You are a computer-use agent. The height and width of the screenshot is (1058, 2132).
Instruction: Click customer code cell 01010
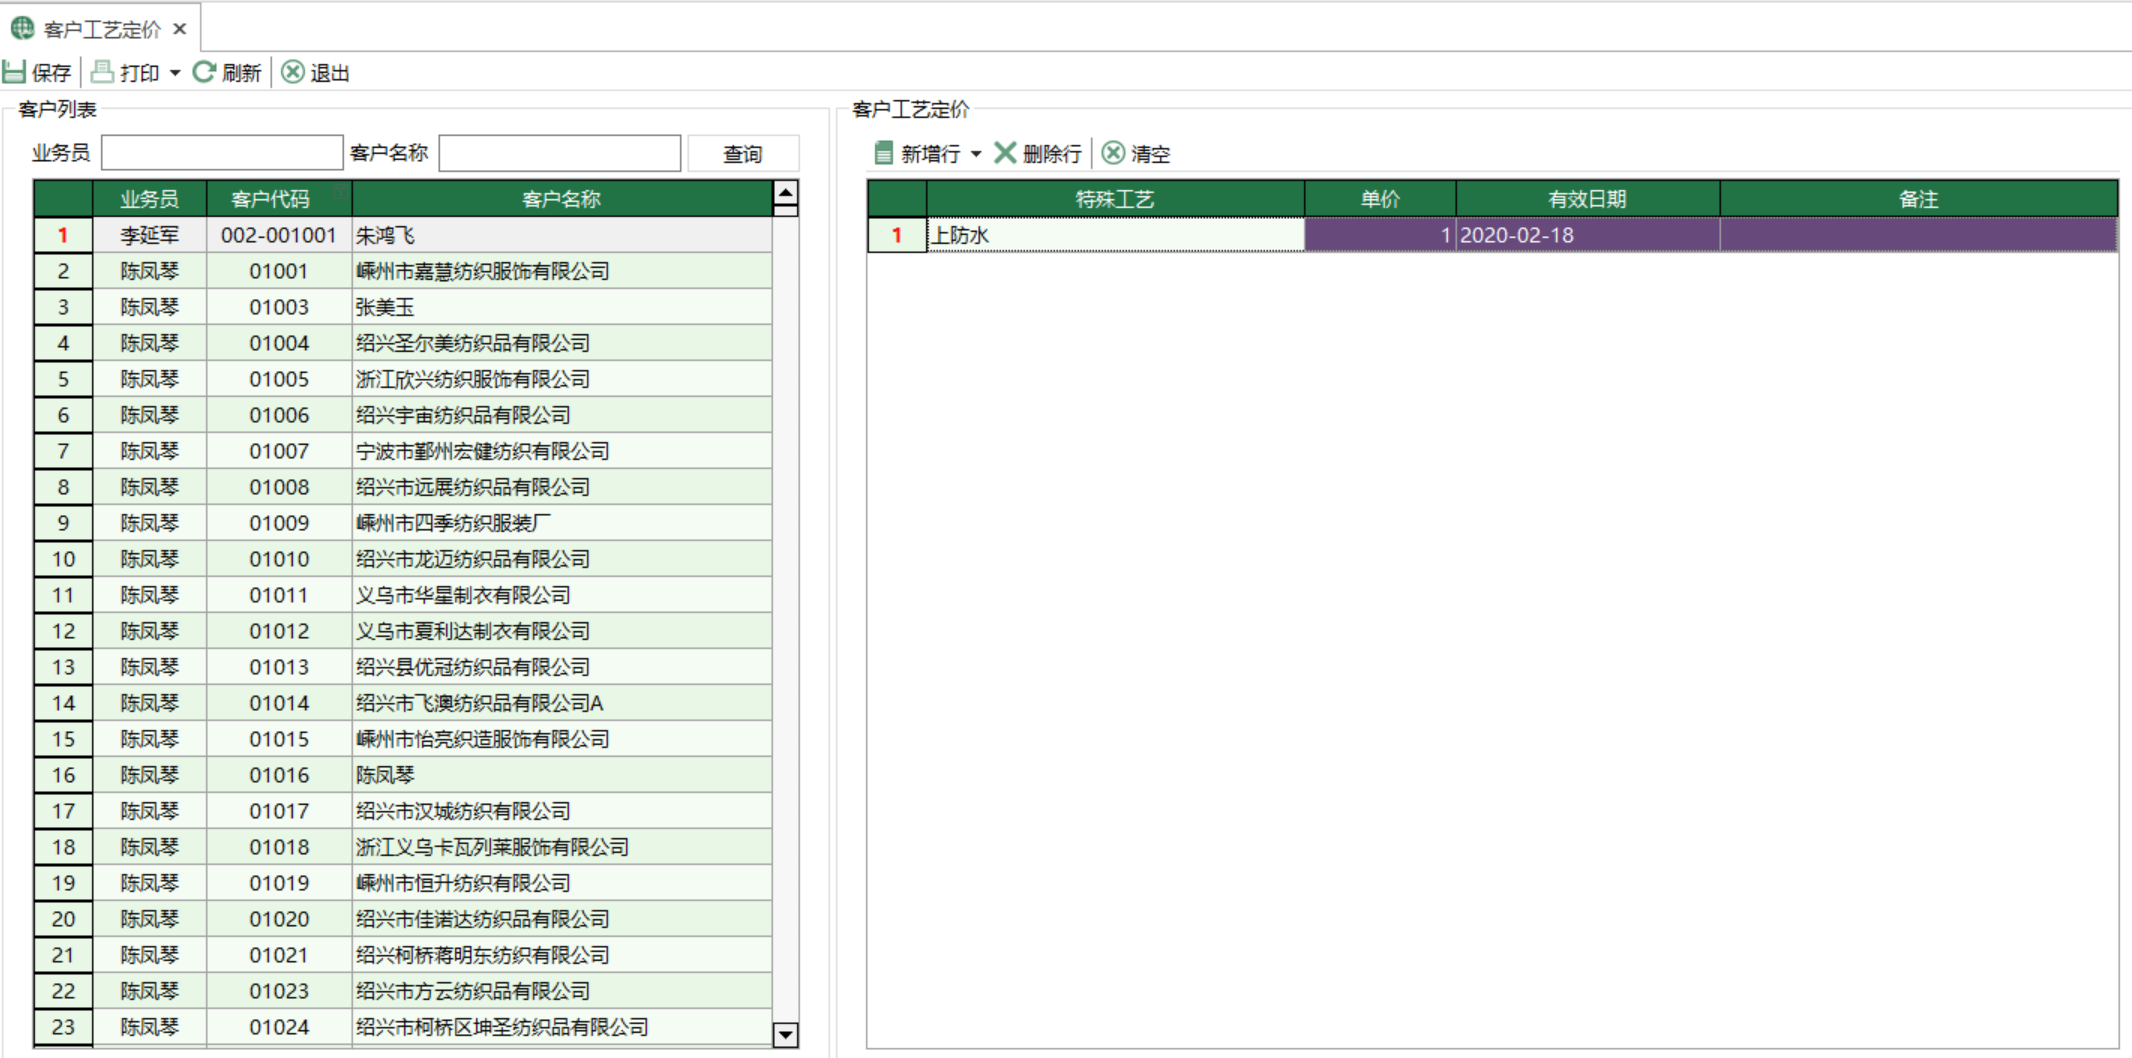(x=279, y=559)
